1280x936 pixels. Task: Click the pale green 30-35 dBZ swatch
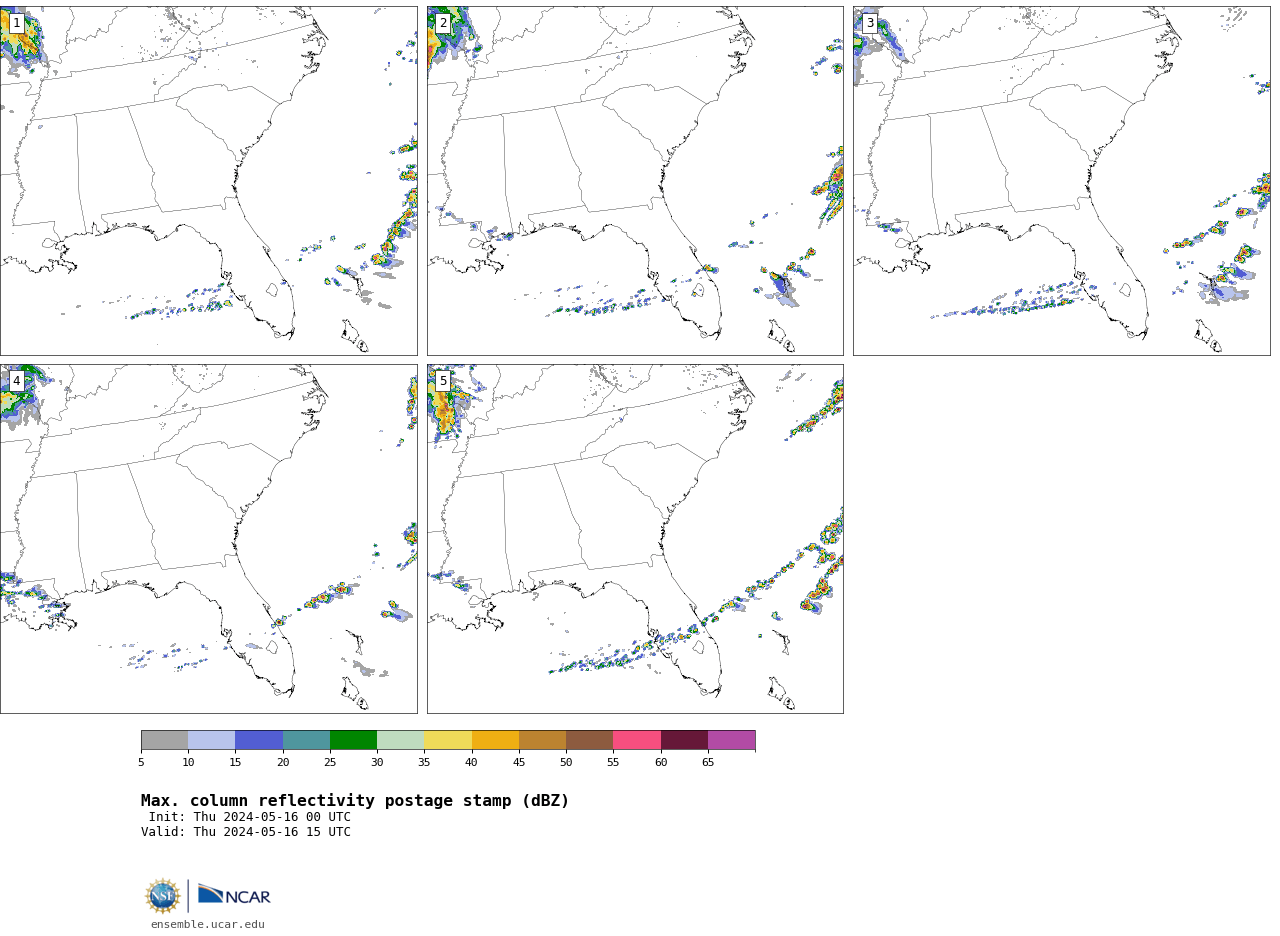coord(400,740)
